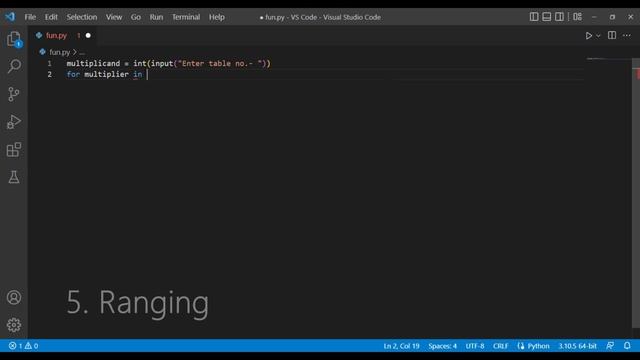The image size is (640, 360).
Task: Click line number 2 in gutter
Action: pos(49,74)
